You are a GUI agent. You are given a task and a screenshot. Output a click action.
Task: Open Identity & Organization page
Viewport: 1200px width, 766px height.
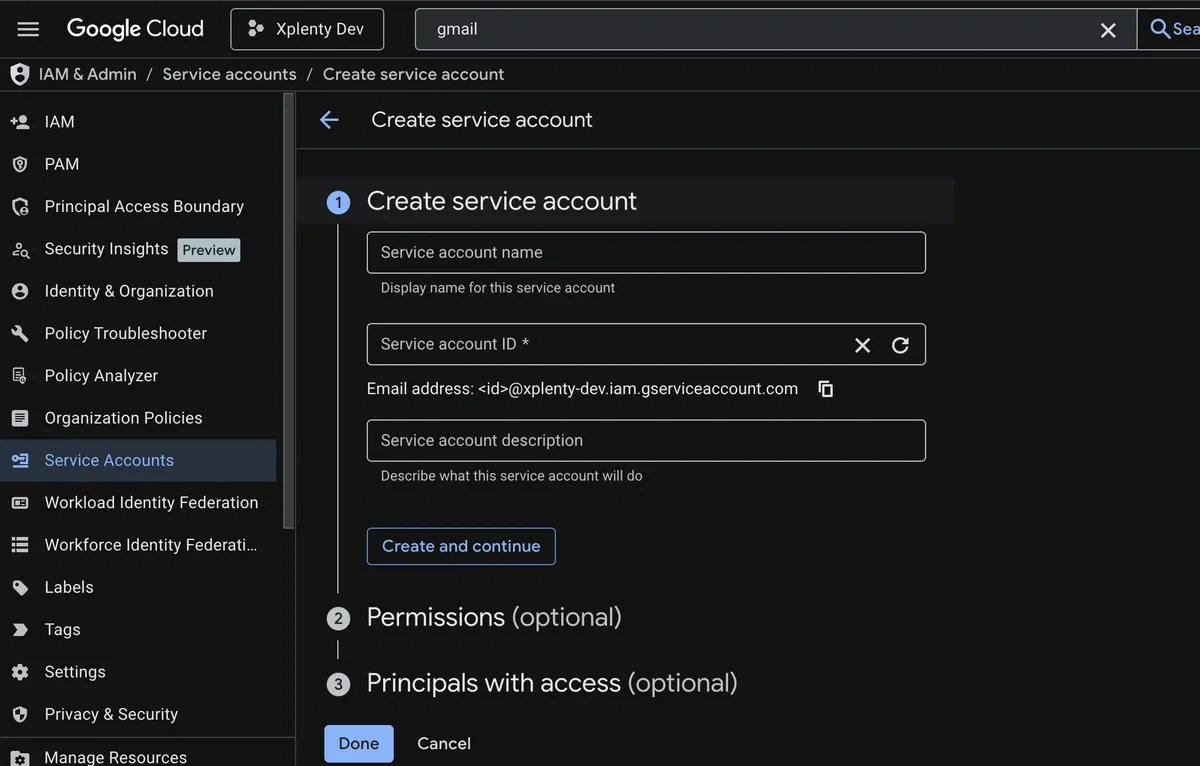129,291
